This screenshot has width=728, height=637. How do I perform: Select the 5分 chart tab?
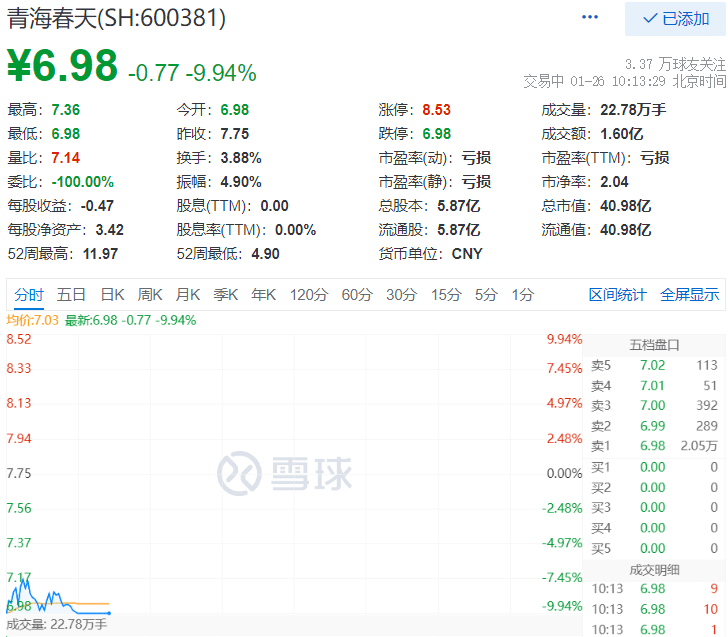486,295
